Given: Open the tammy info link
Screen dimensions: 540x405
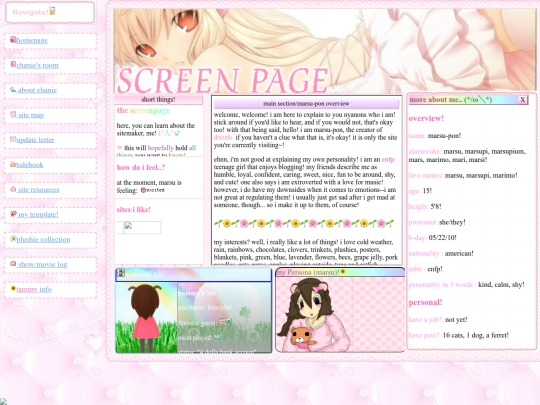Looking at the screenshot, I should tap(34, 289).
